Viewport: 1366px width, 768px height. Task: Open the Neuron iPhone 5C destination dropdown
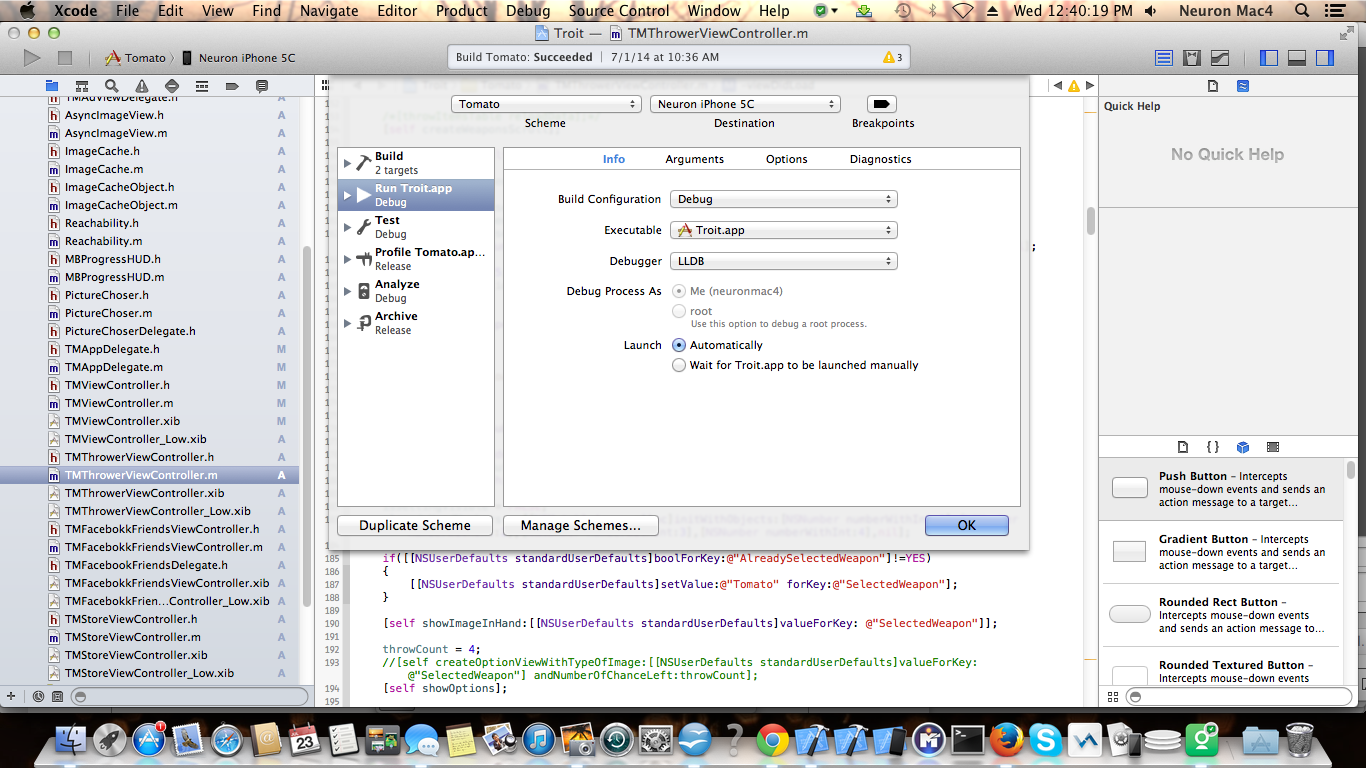click(745, 104)
